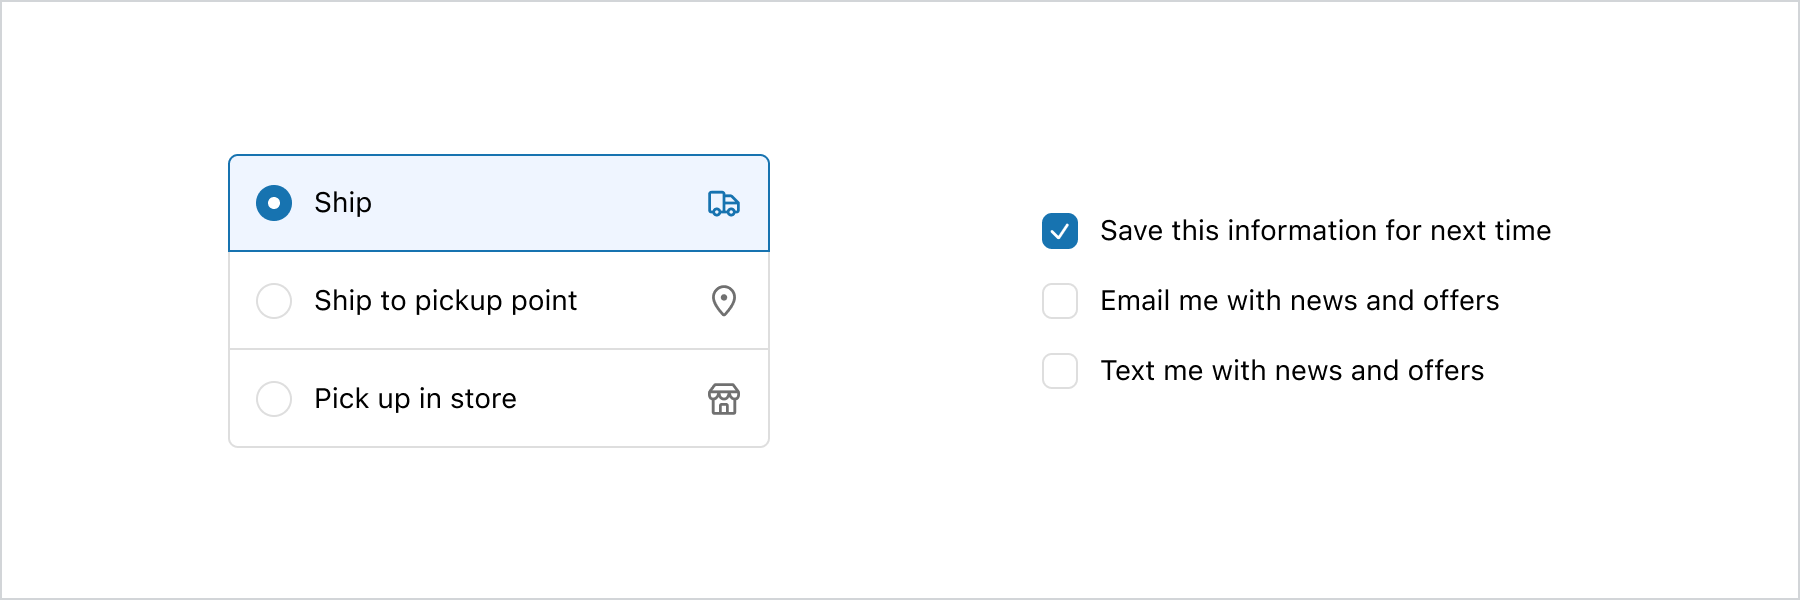
Task: Select the Pick up in store radio button
Action: pos(274,399)
